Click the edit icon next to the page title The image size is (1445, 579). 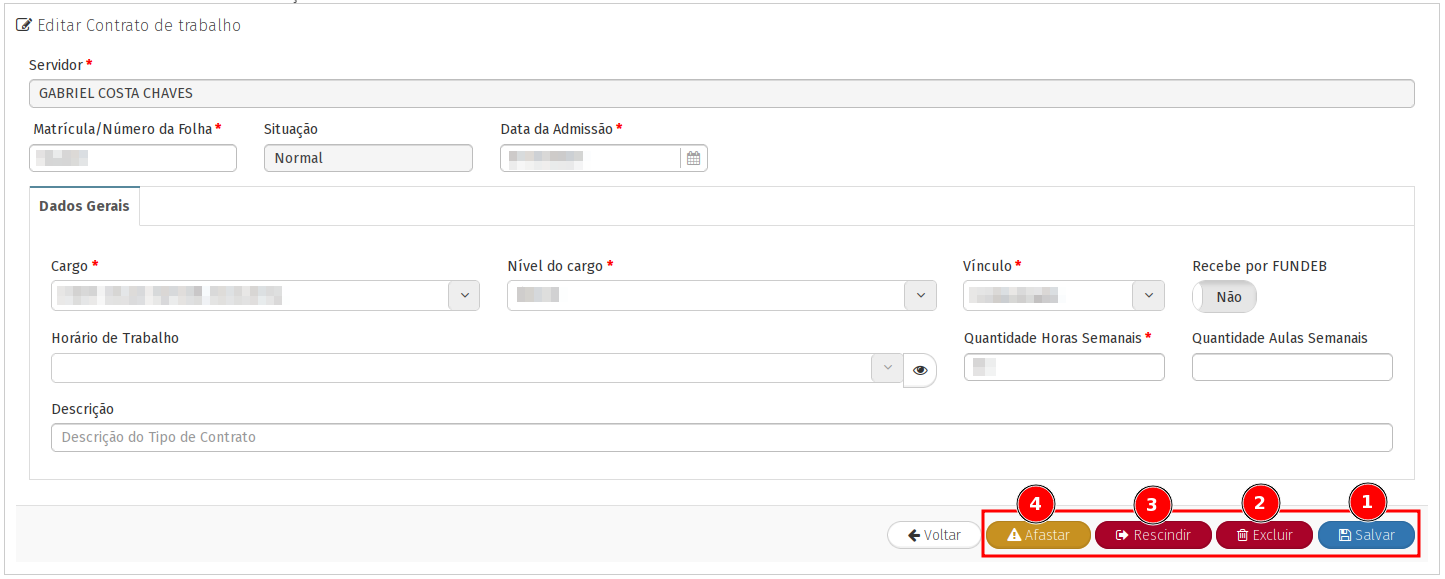pyautogui.click(x=24, y=25)
